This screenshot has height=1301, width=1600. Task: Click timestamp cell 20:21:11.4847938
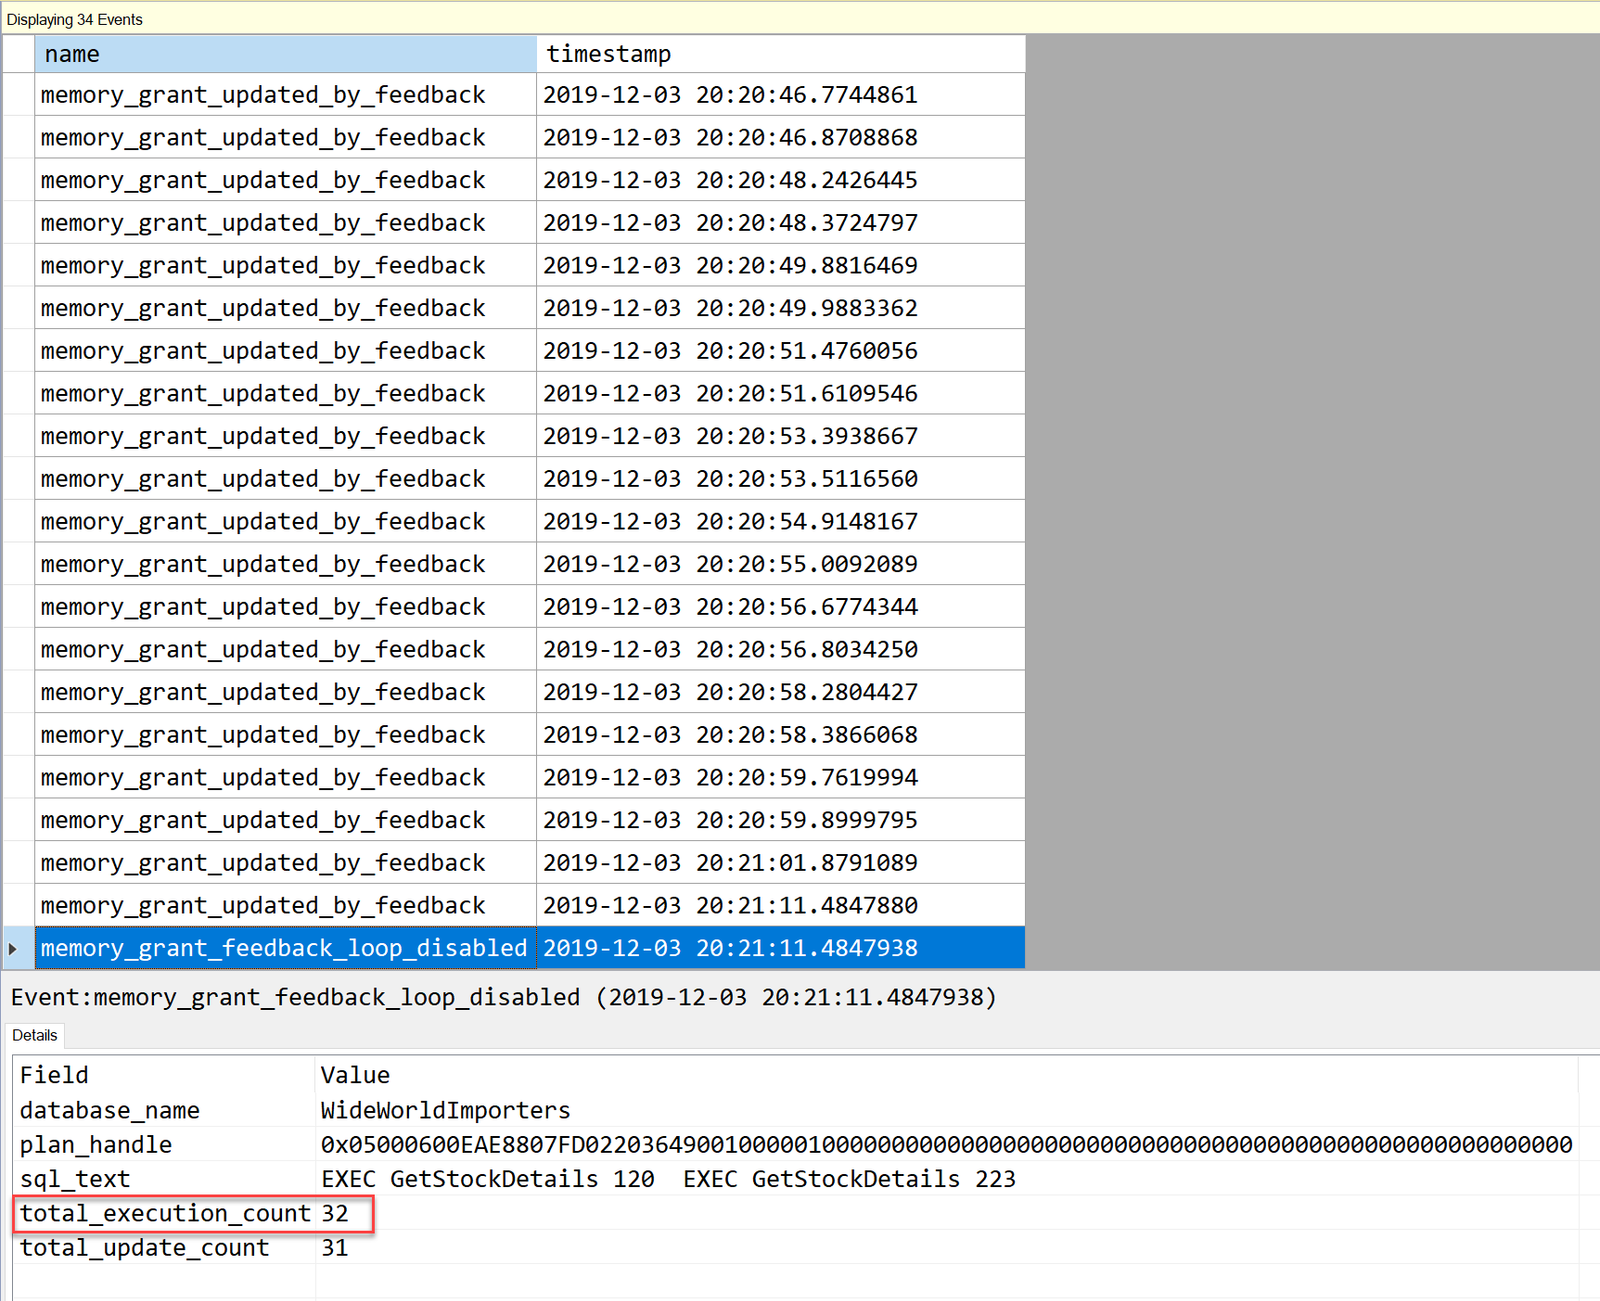780,948
